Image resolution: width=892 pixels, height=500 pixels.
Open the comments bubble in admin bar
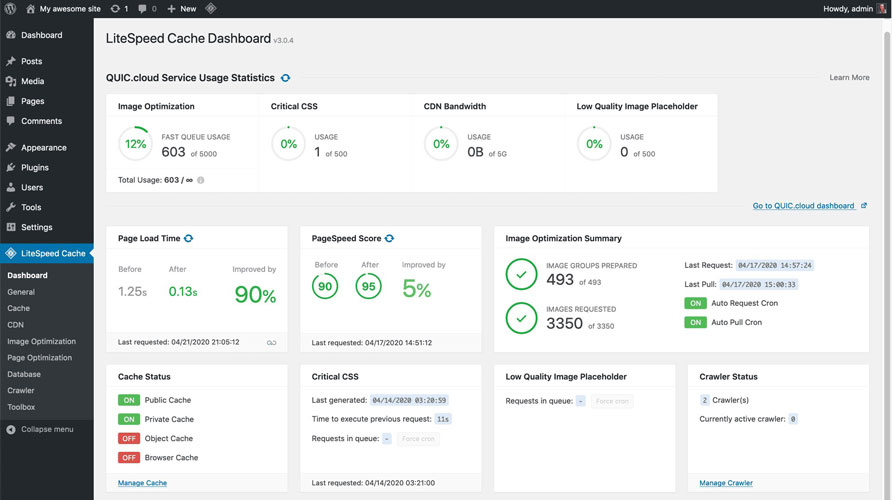tap(147, 9)
